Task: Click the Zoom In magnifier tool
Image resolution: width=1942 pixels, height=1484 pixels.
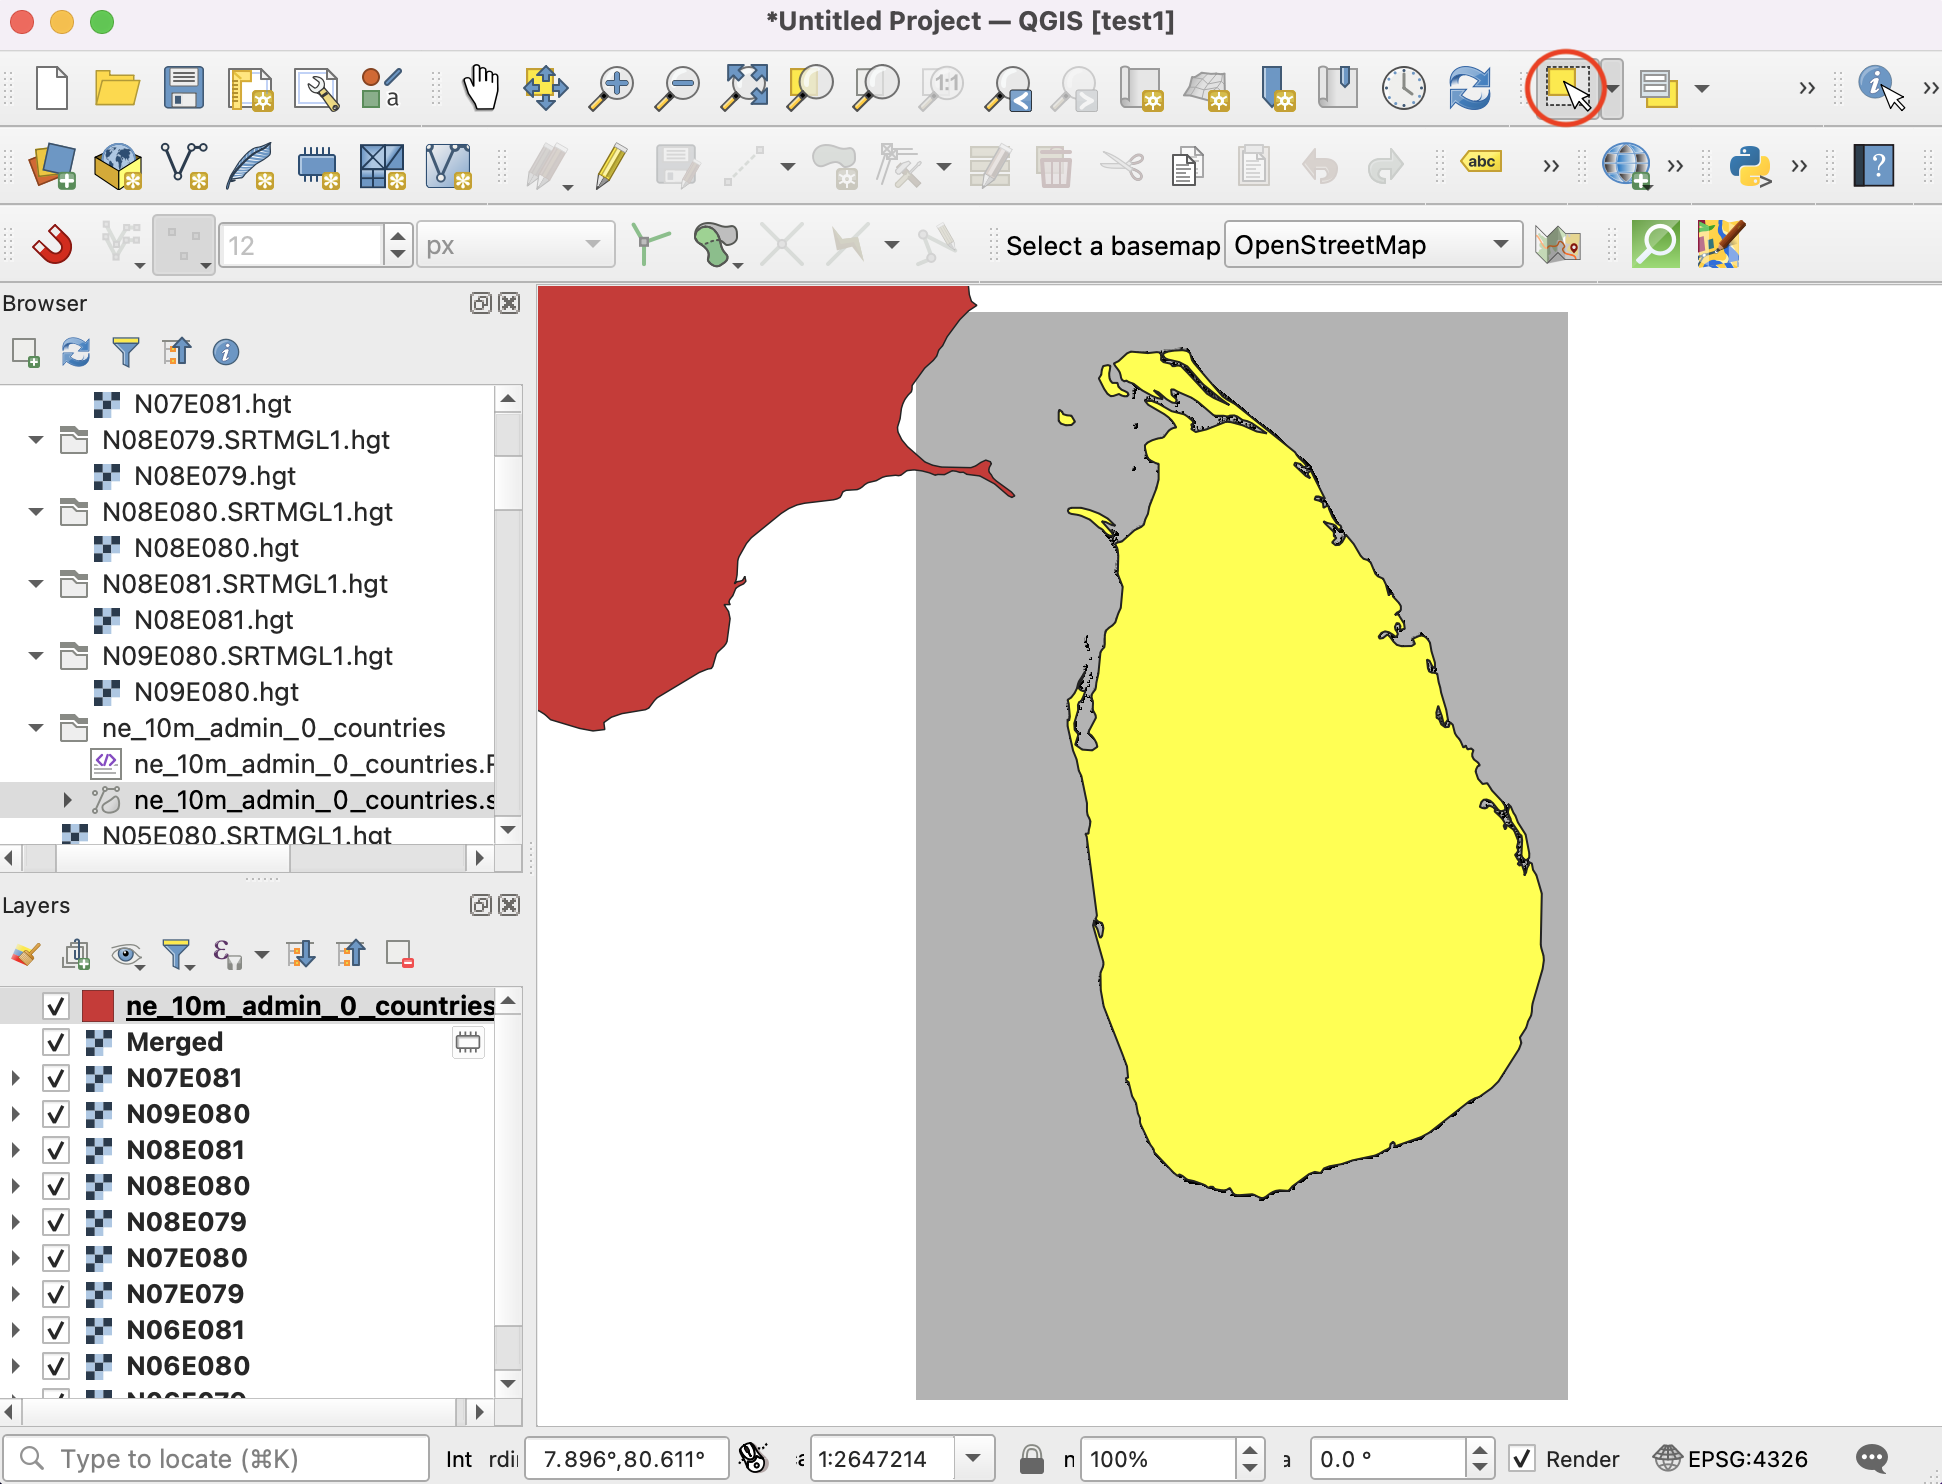Action: coord(611,88)
